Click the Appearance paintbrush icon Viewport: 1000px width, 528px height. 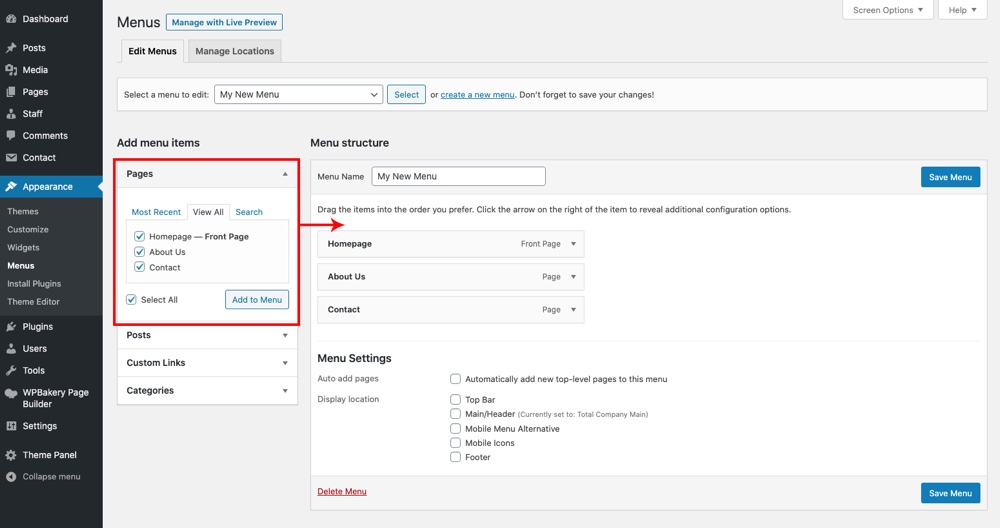click(x=11, y=187)
